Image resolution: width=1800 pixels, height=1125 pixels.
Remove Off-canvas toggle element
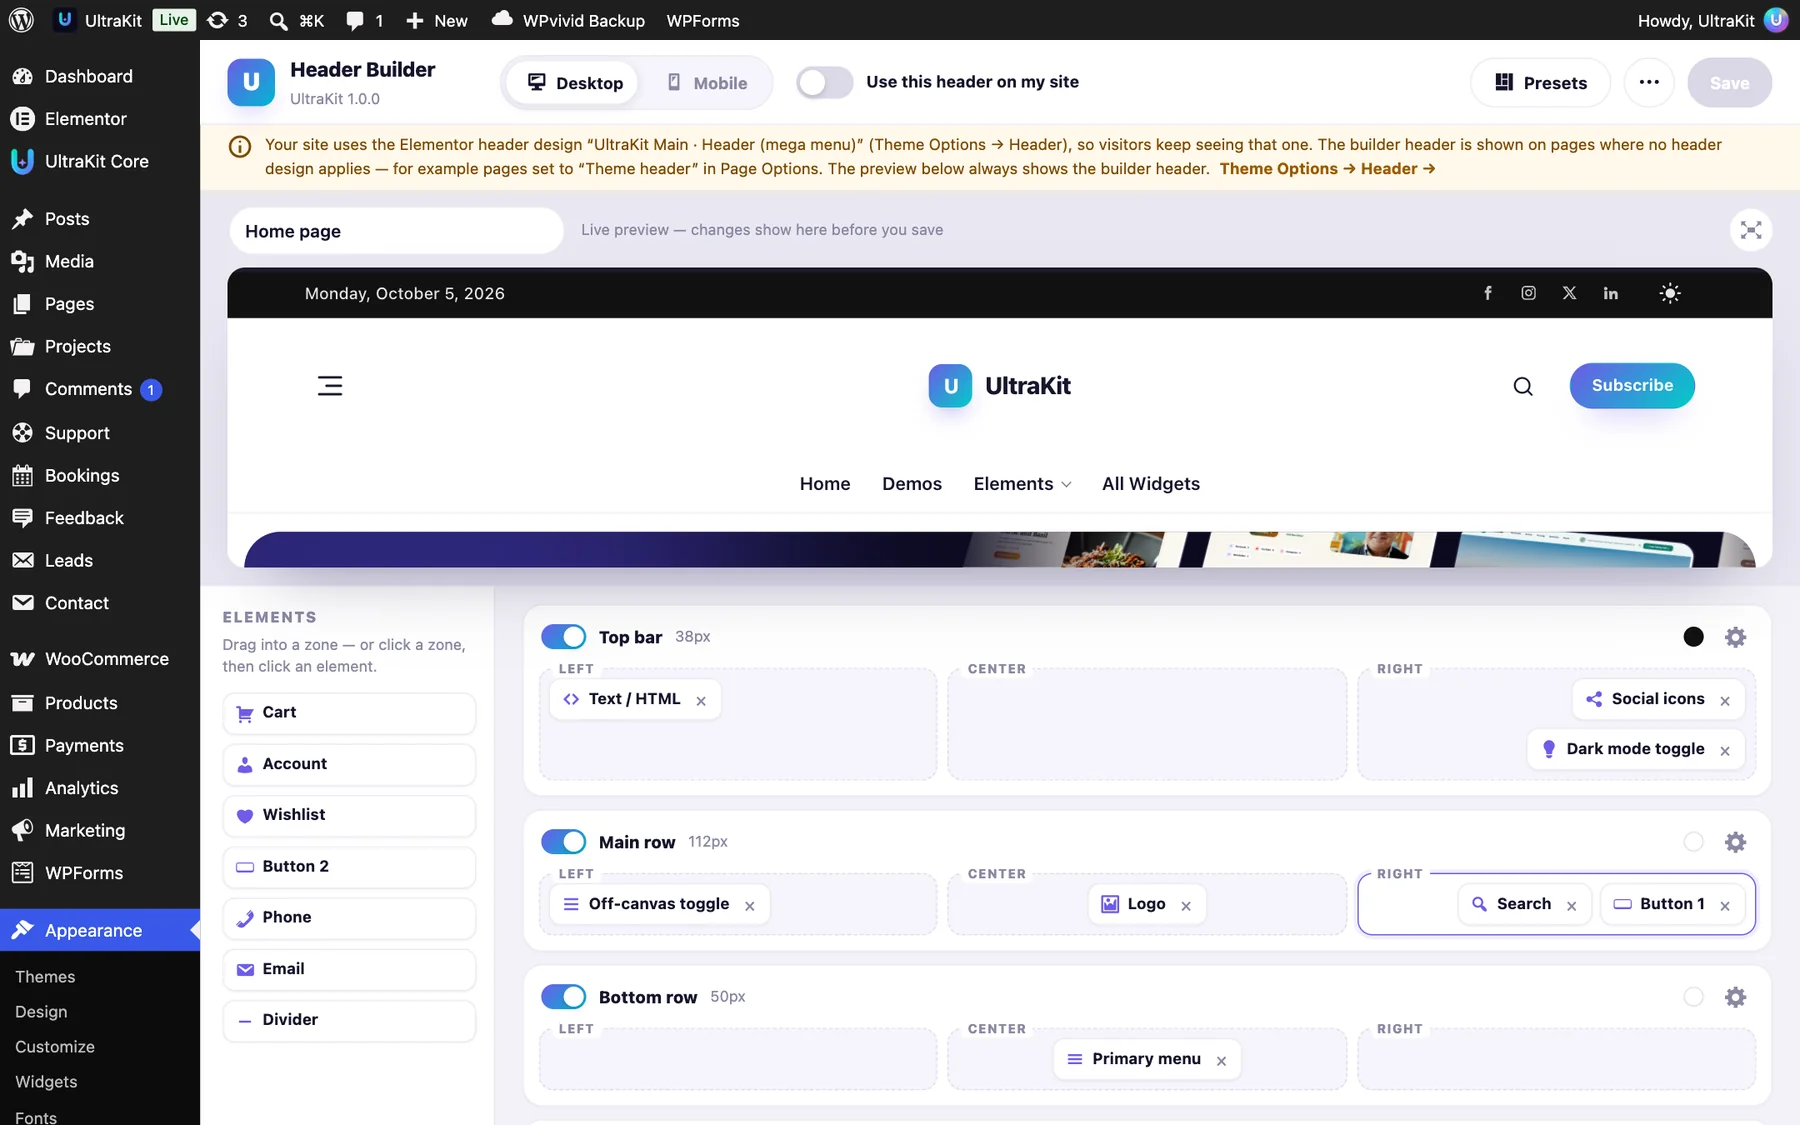point(750,905)
